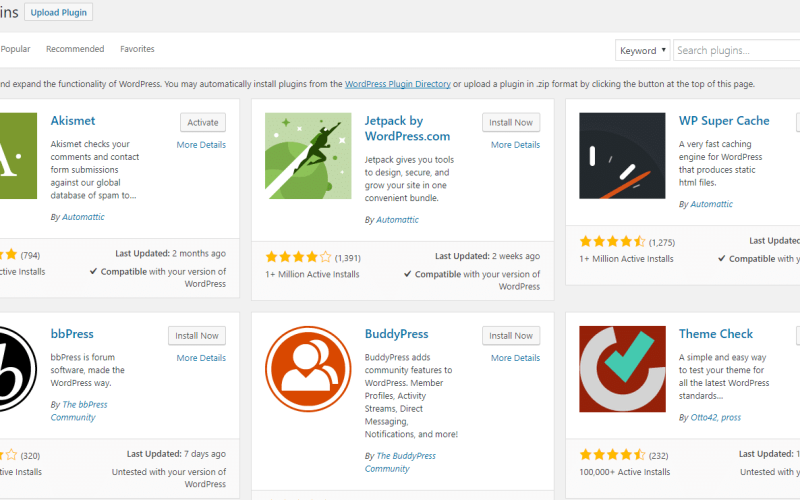This screenshot has height=500, width=800.
Task: Activate the Akismet plugin
Action: tap(202, 122)
